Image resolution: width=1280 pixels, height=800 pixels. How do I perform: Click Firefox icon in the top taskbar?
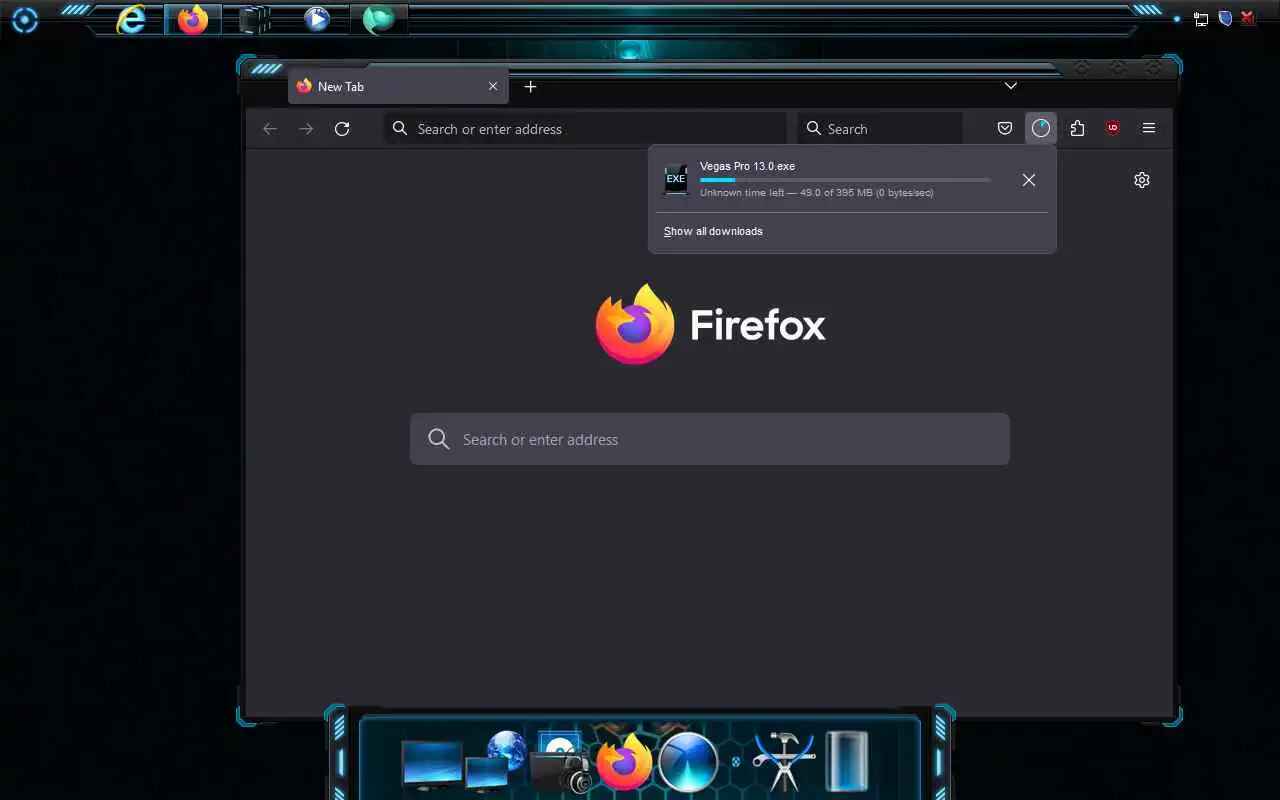click(193, 19)
